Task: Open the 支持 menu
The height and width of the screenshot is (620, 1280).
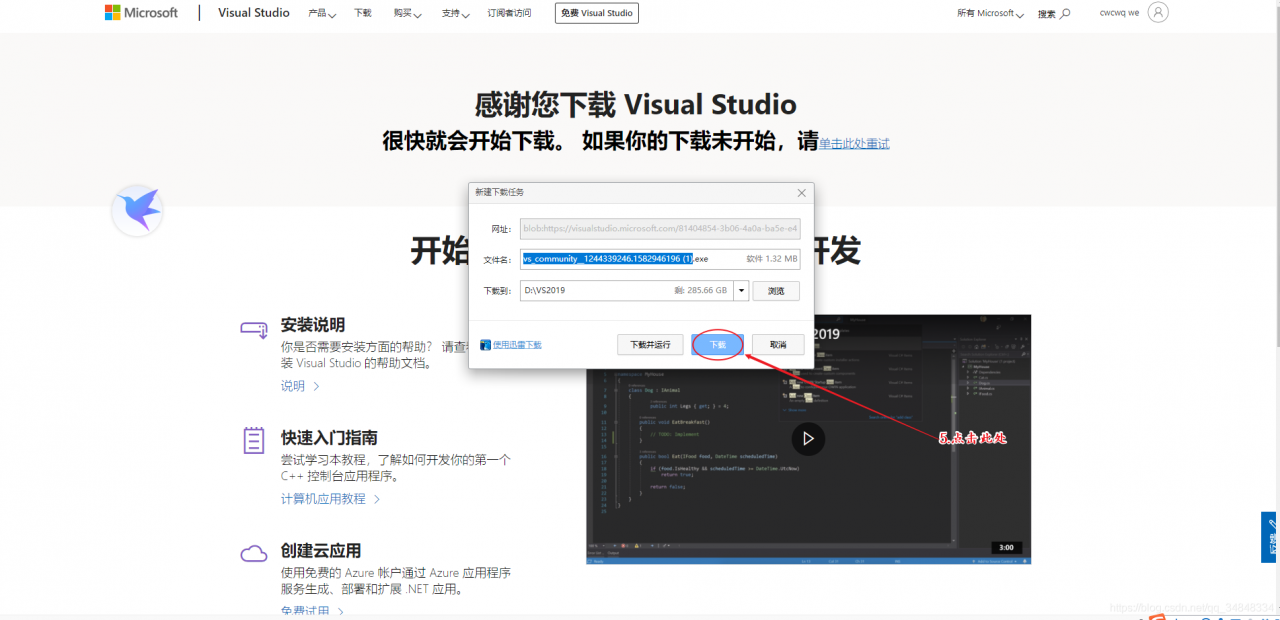Action: (x=454, y=13)
